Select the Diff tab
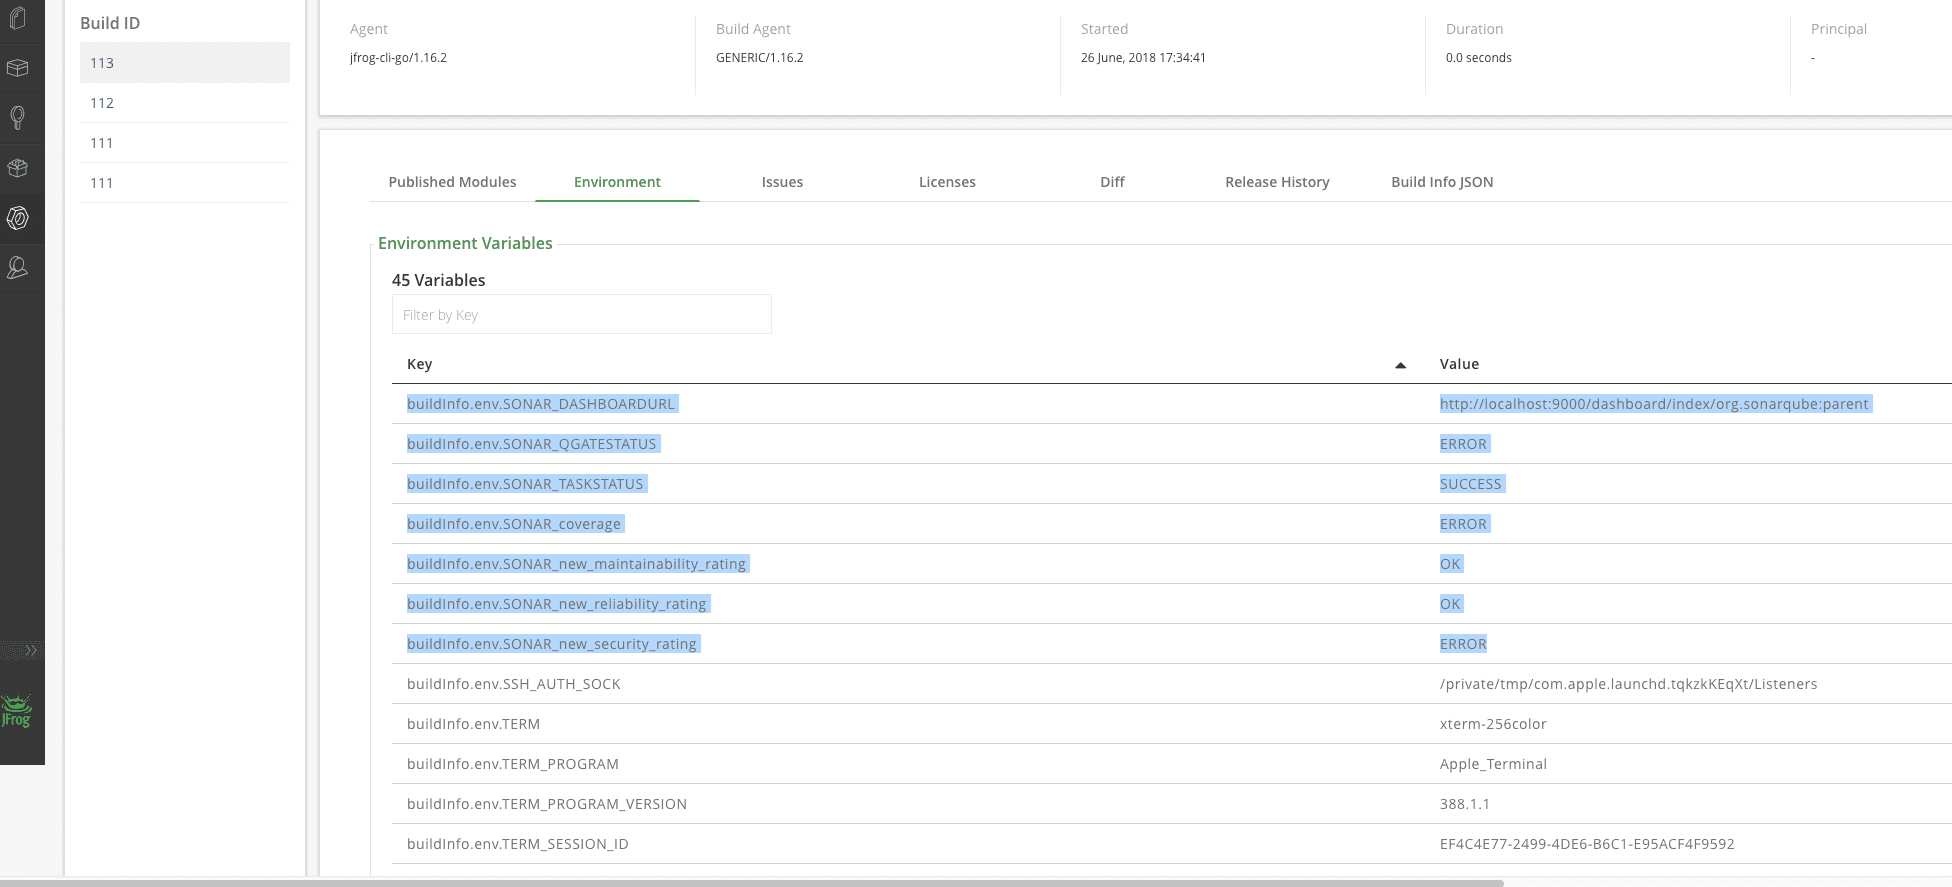This screenshot has height=887, width=1952. pyautogui.click(x=1112, y=182)
